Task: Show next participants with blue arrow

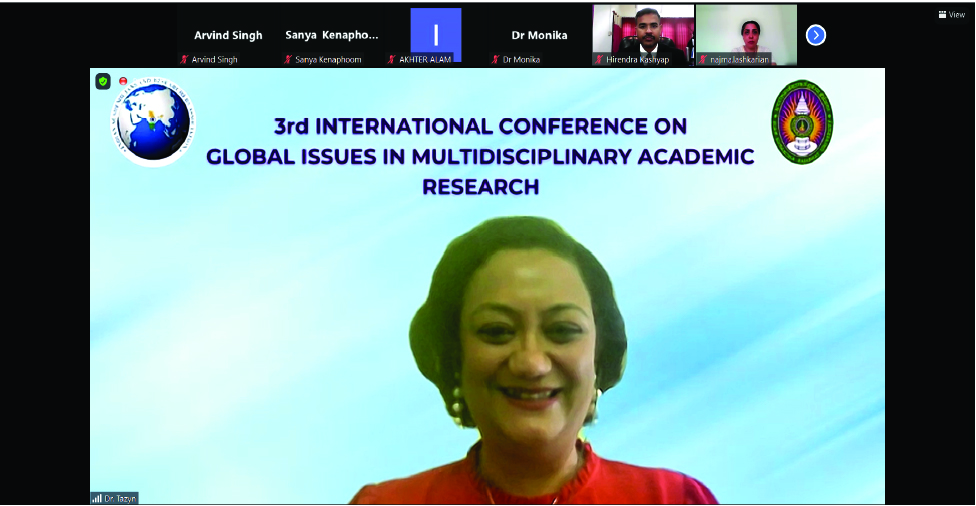Action: click(x=816, y=35)
